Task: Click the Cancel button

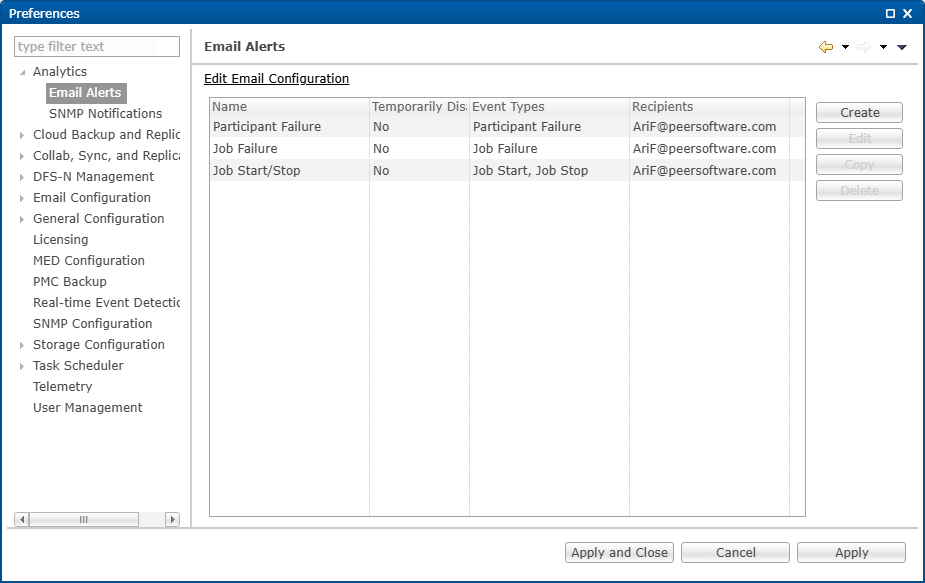Action: point(735,552)
